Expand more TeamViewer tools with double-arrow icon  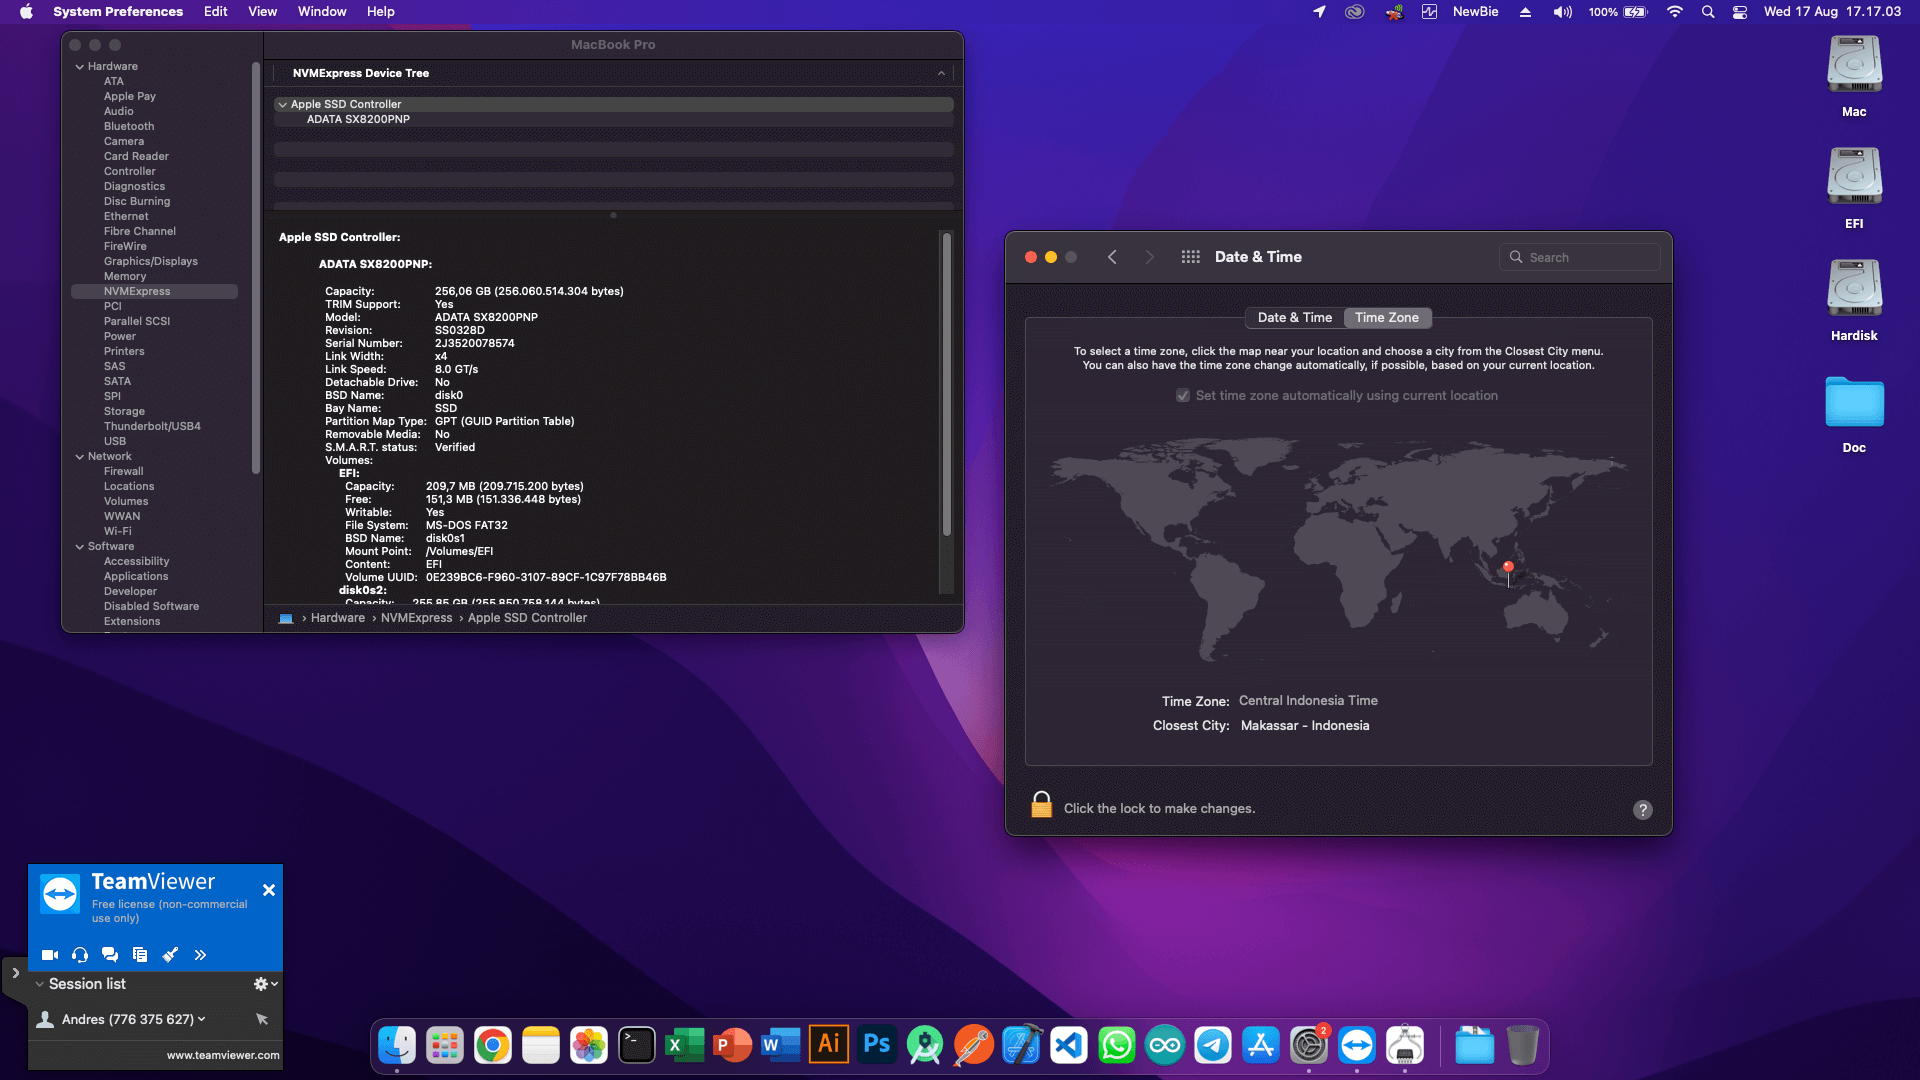click(x=200, y=955)
